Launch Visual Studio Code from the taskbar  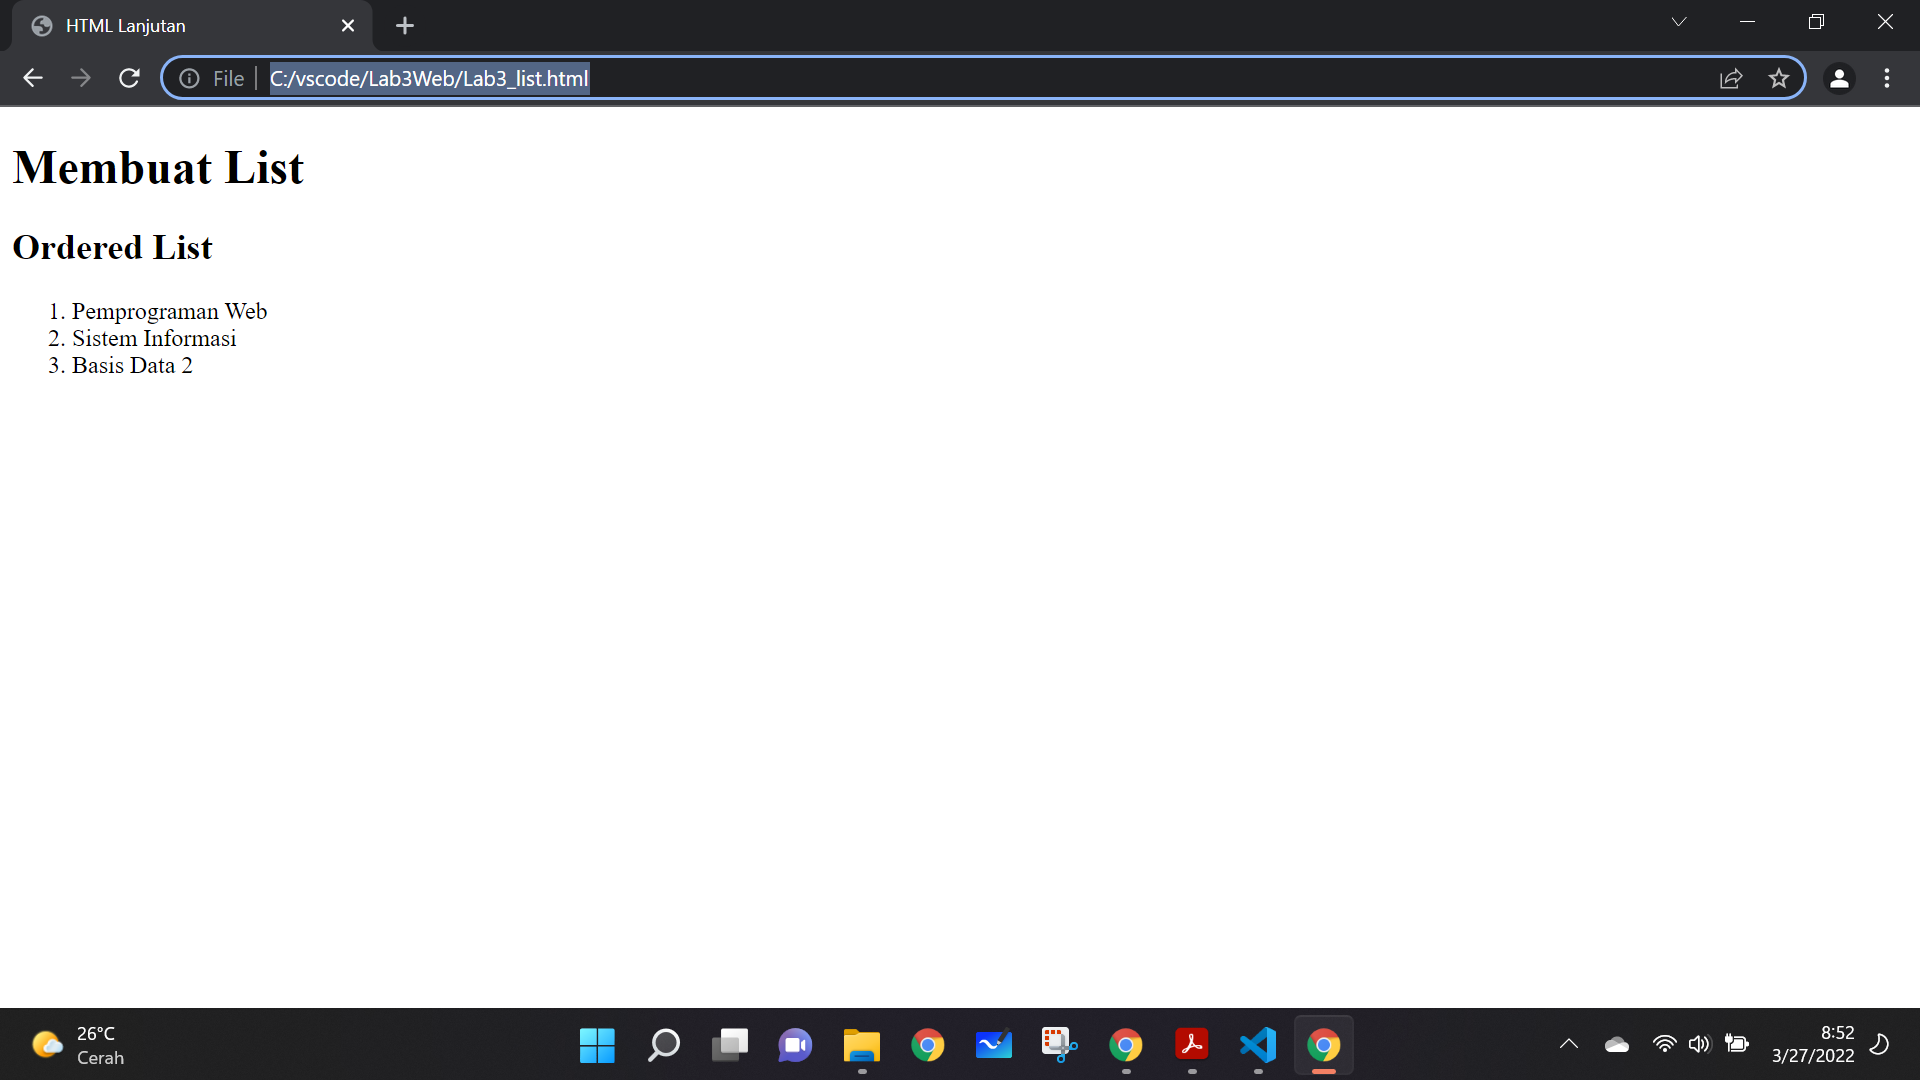click(x=1257, y=1044)
